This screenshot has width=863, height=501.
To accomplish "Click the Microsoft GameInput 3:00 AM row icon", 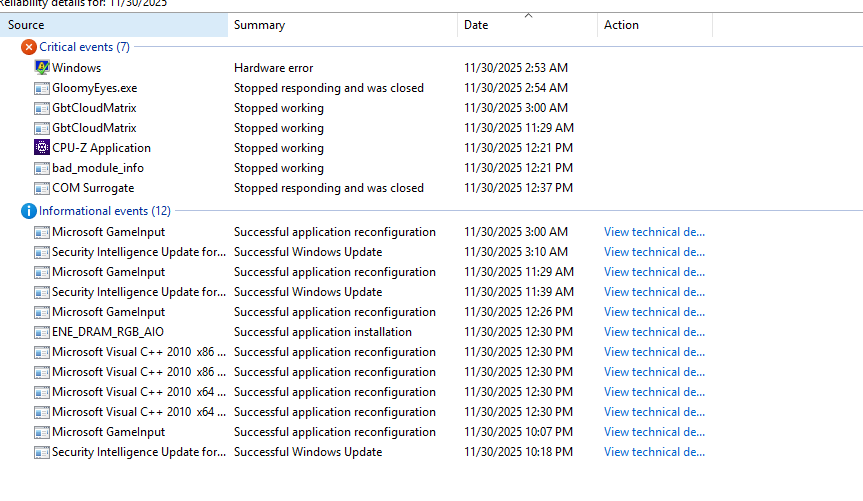I will point(42,232).
